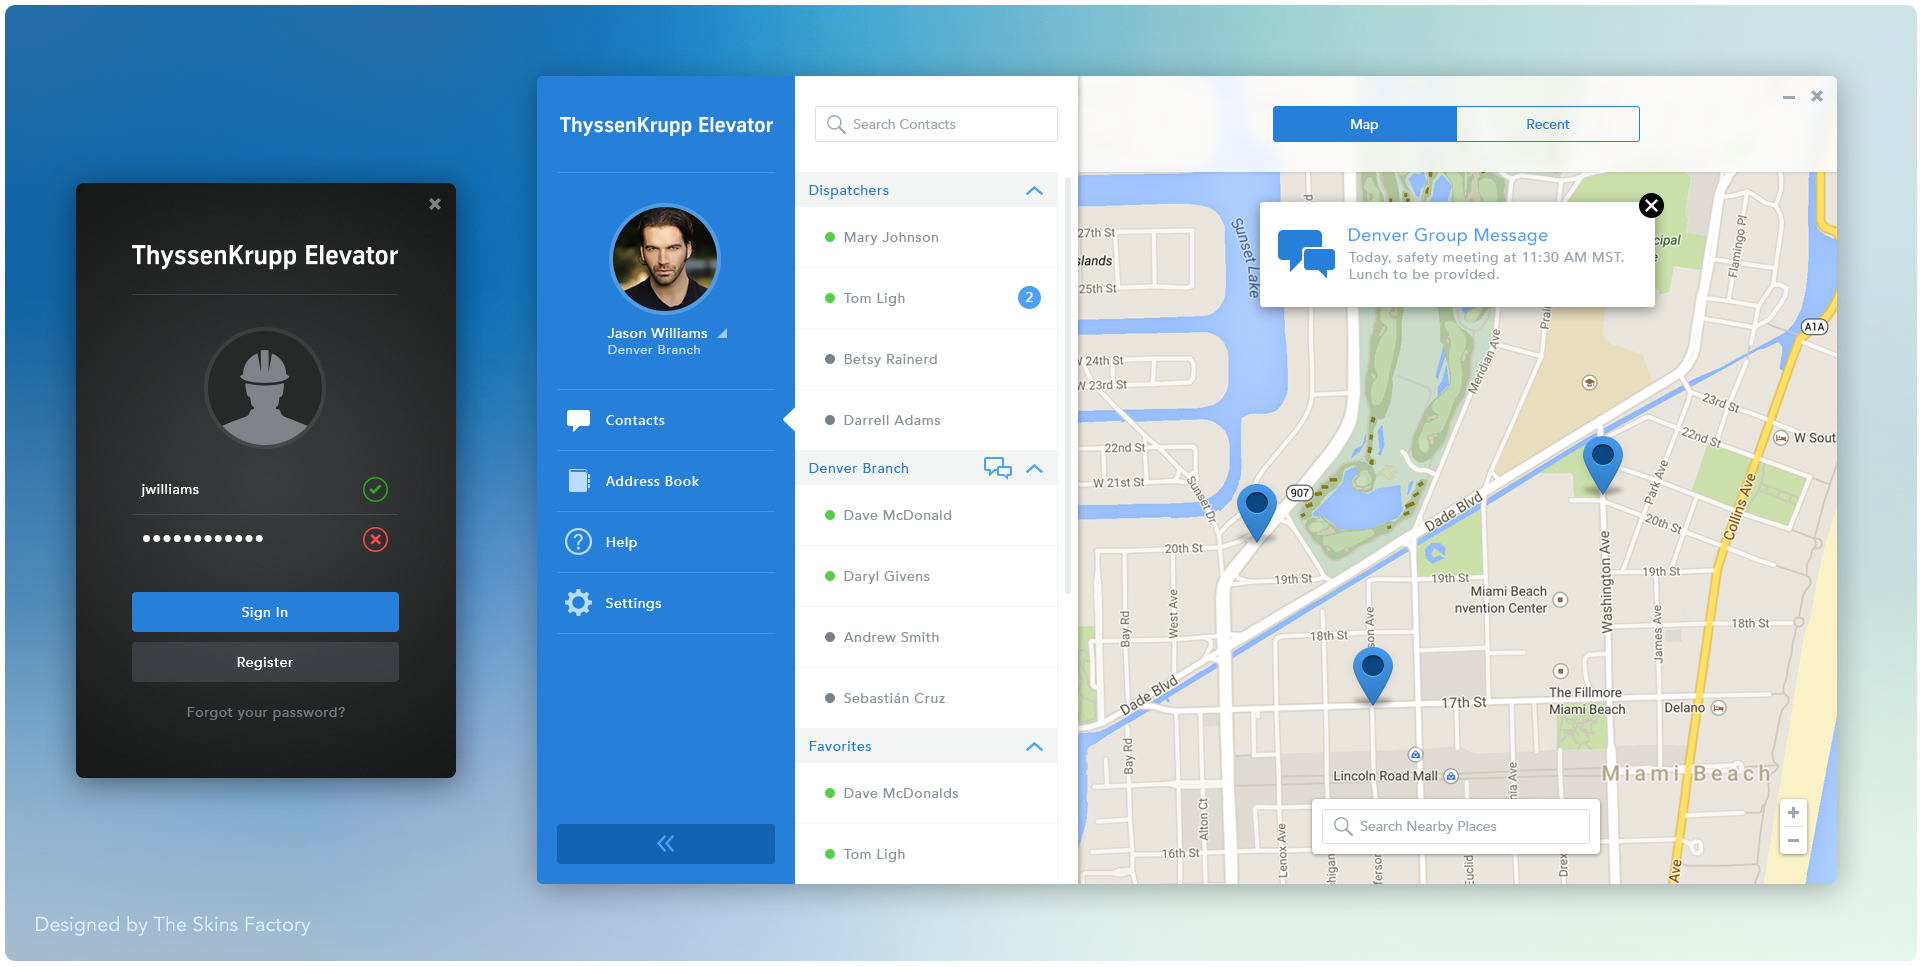Select contact Mary Johnson
Image resolution: width=1920 pixels, height=967 pixels.
tap(926, 237)
